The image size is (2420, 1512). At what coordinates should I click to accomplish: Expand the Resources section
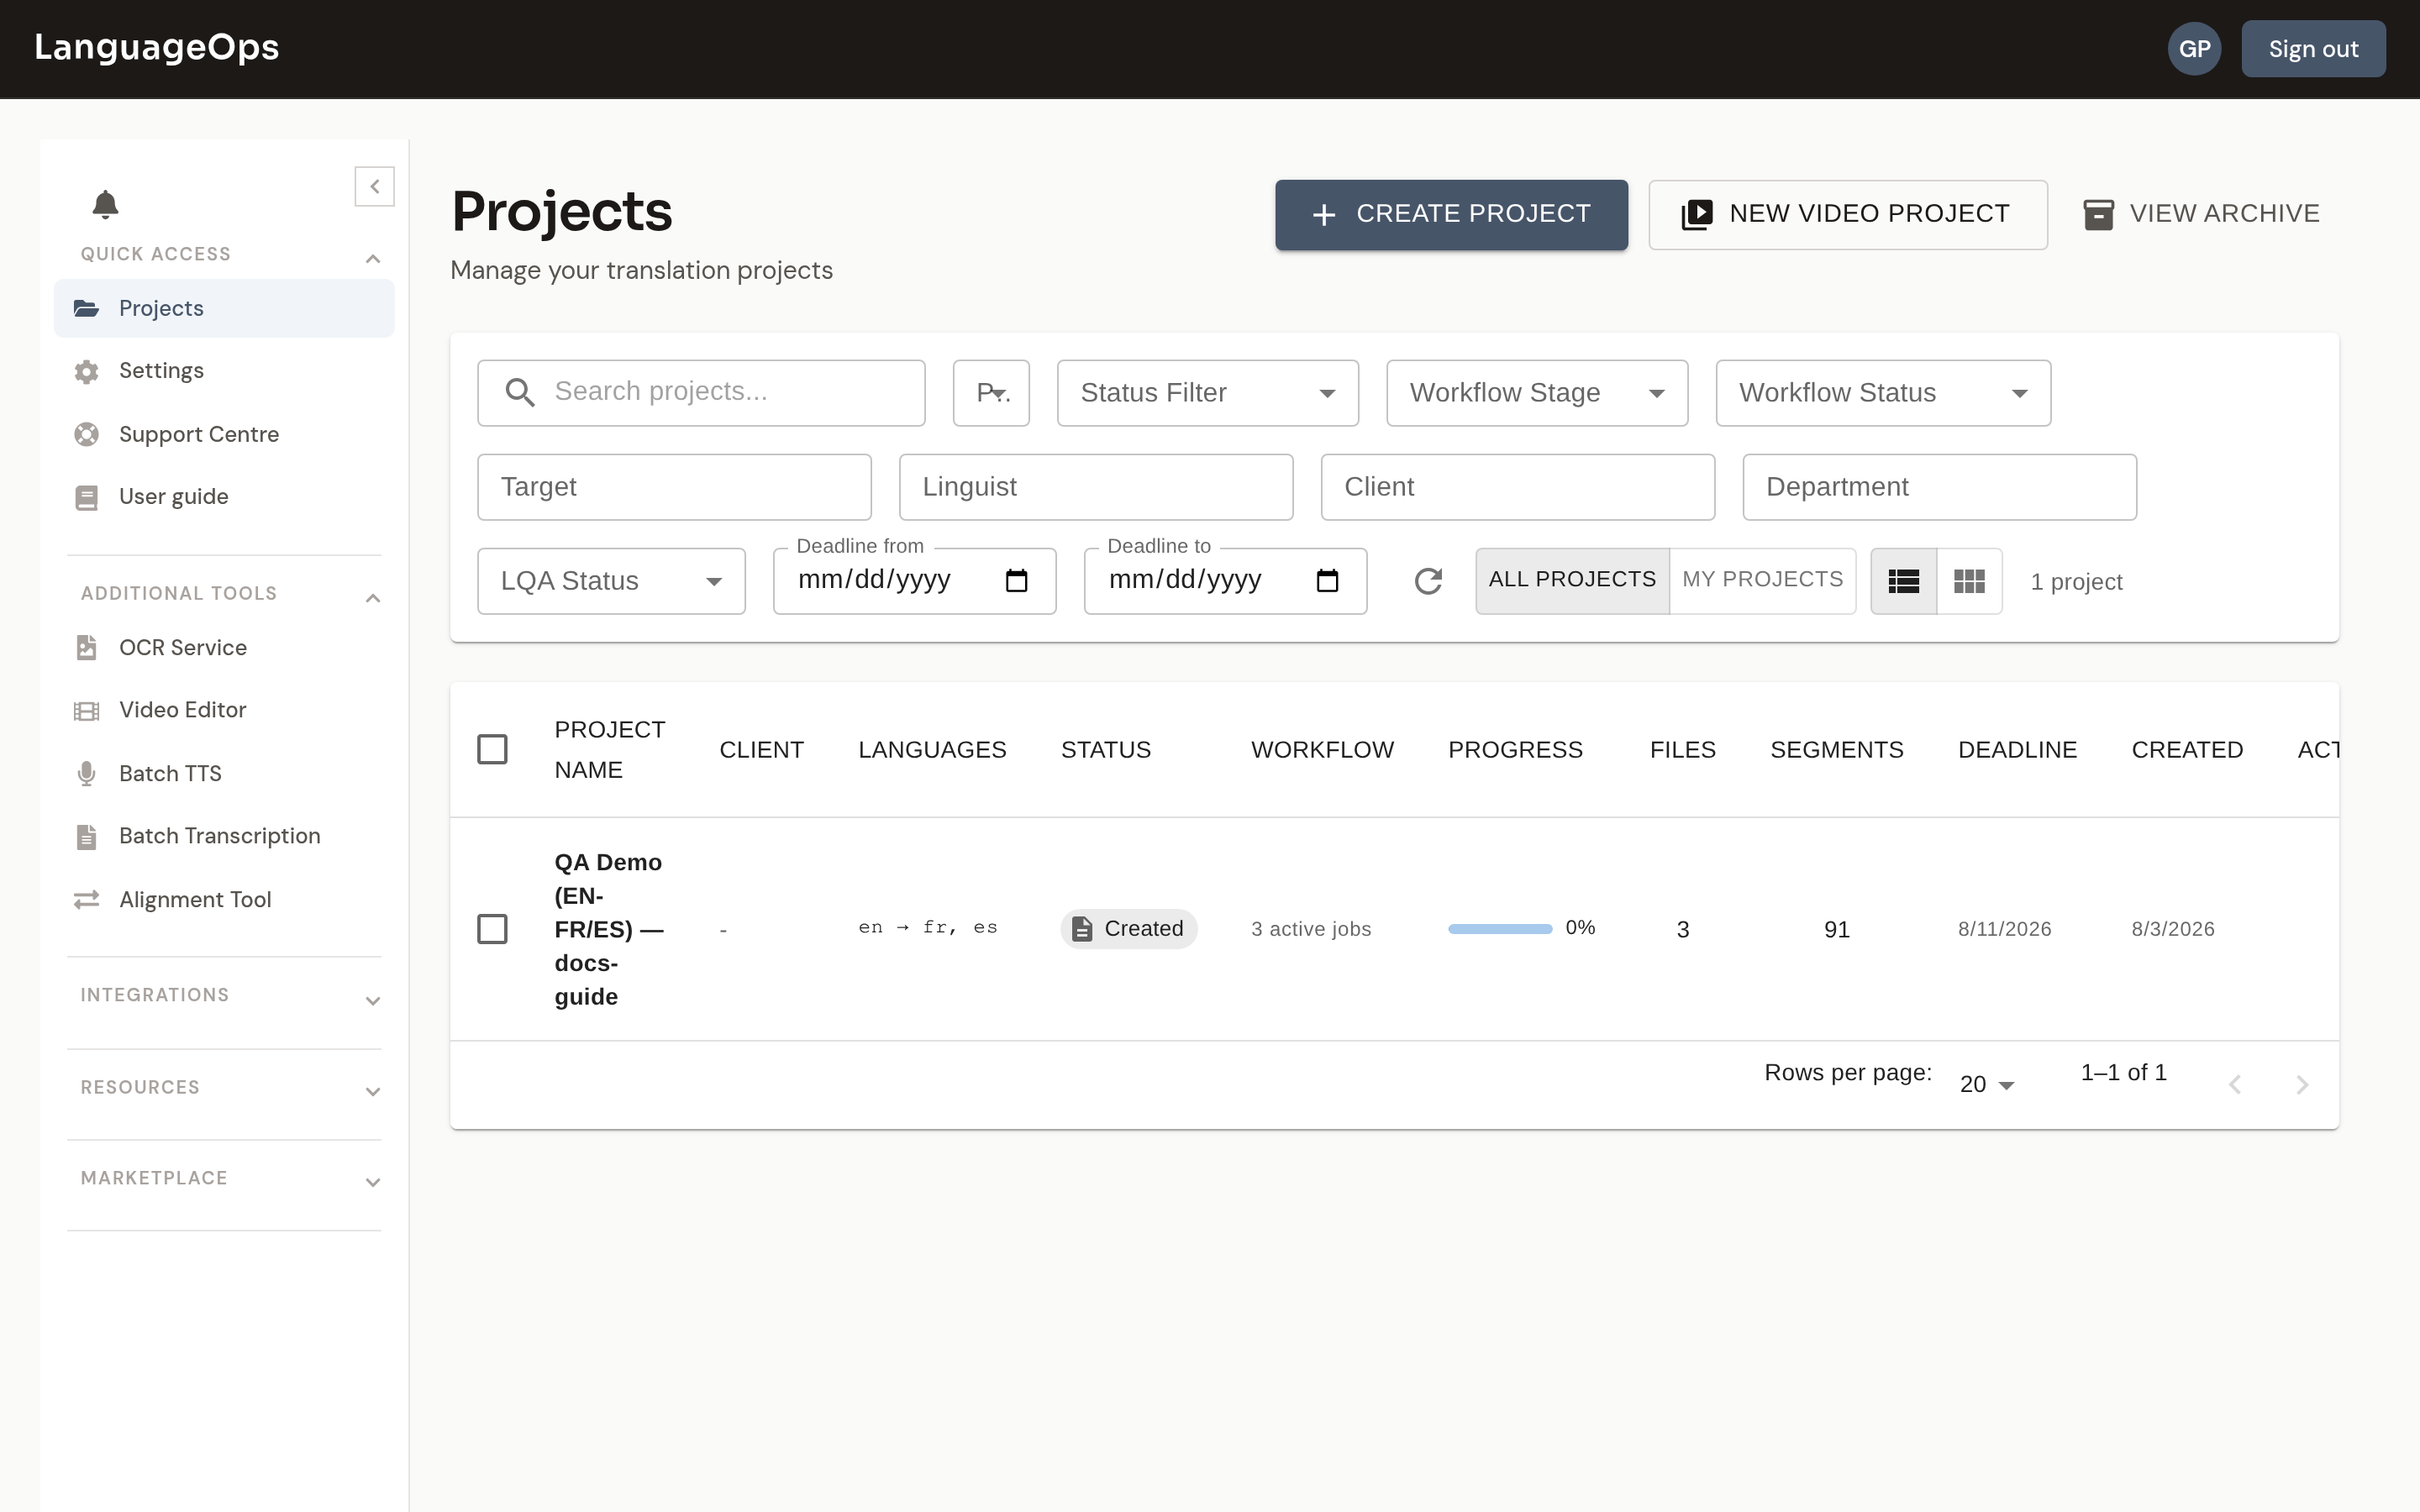tap(373, 1092)
